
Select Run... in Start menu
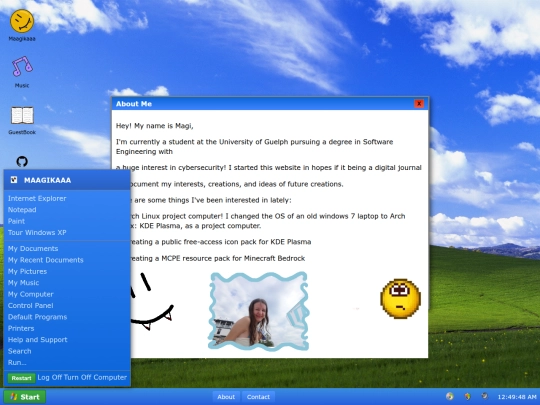[17, 362]
